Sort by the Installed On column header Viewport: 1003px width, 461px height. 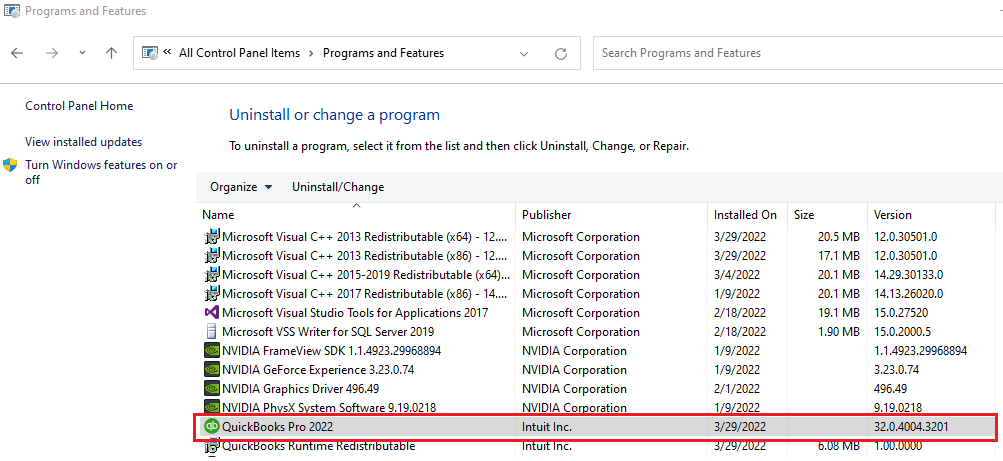(x=747, y=215)
